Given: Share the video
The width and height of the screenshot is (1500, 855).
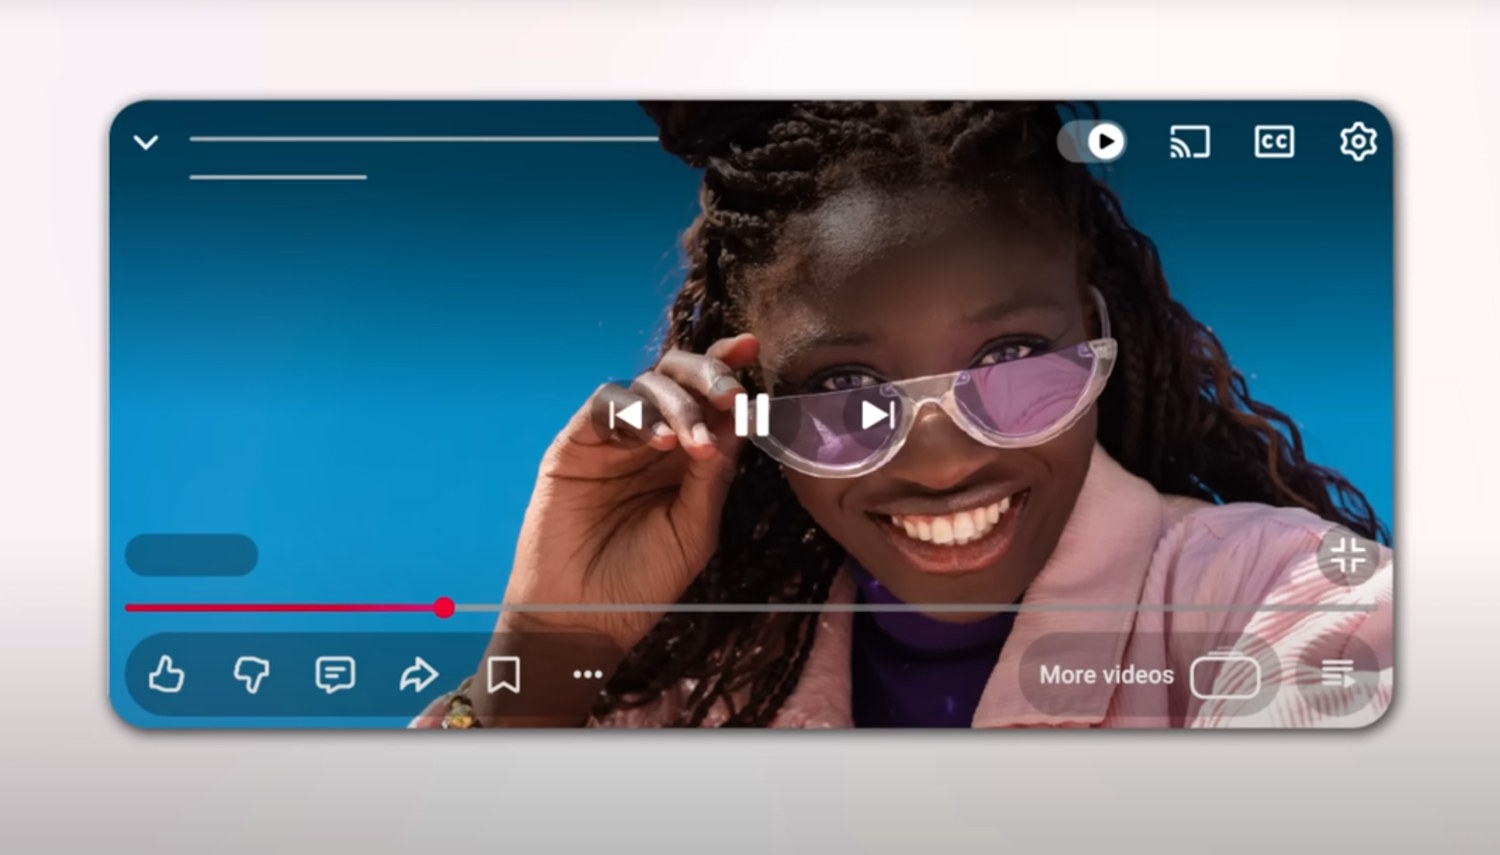Looking at the screenshot, I should pyautogui.click(x=420, y=674).
